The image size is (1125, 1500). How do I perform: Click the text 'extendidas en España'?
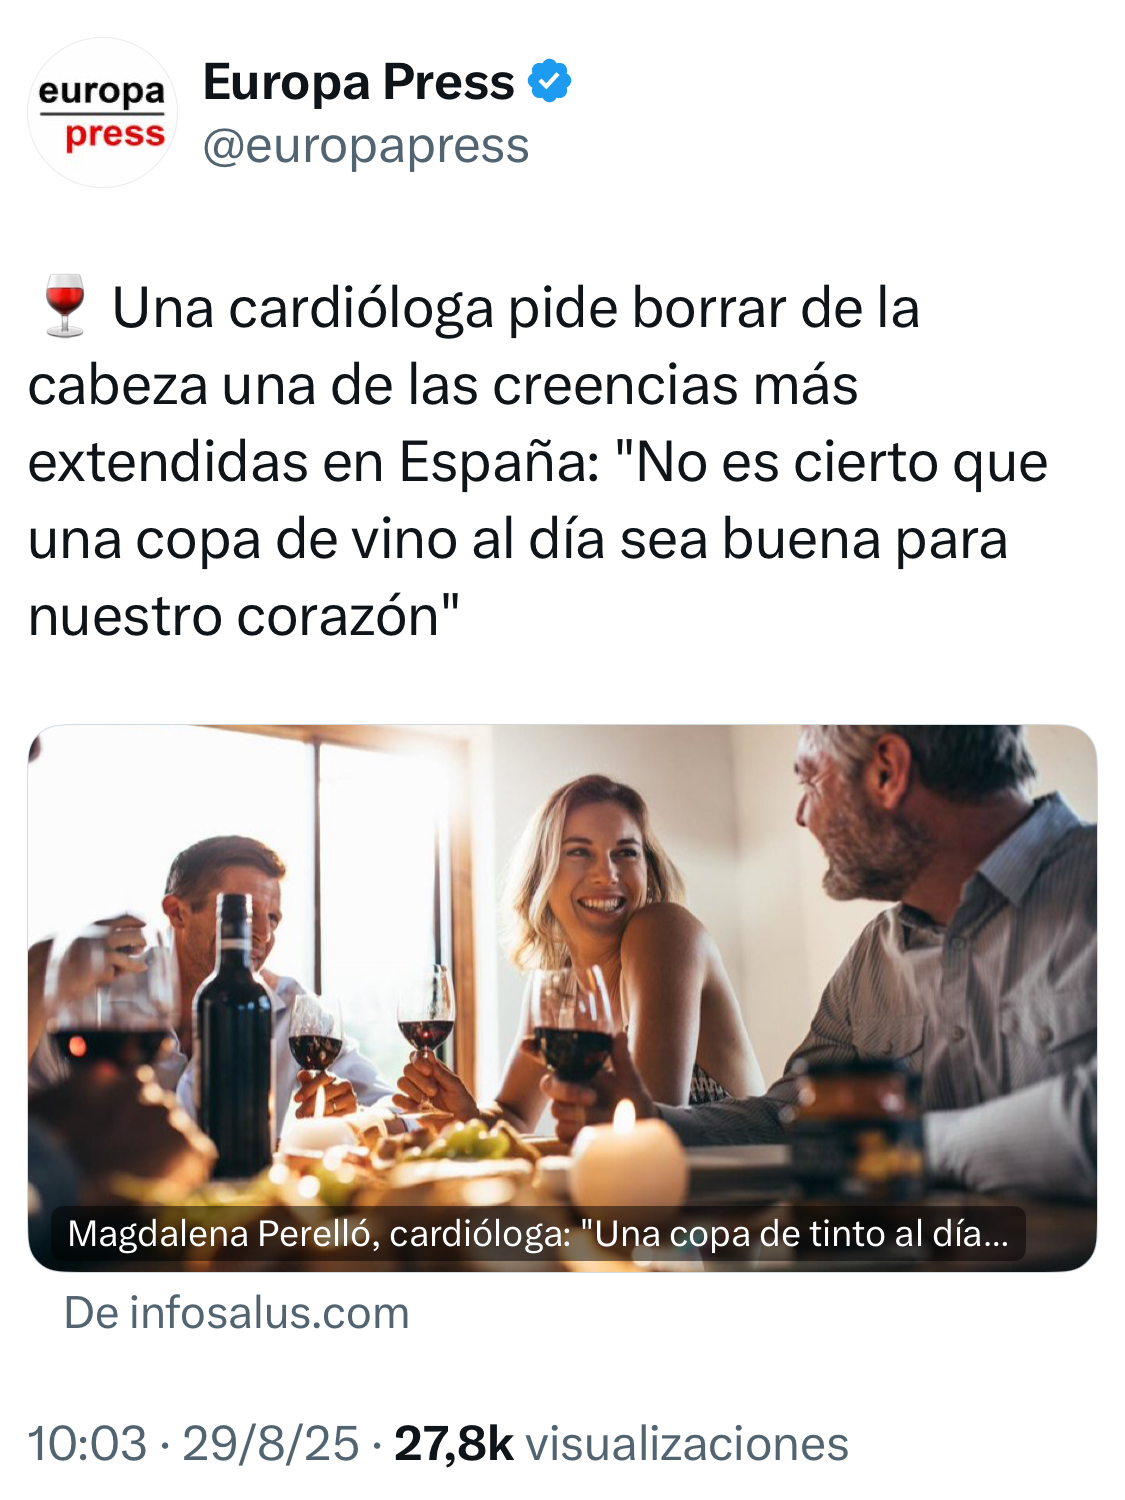coord(313,462)
